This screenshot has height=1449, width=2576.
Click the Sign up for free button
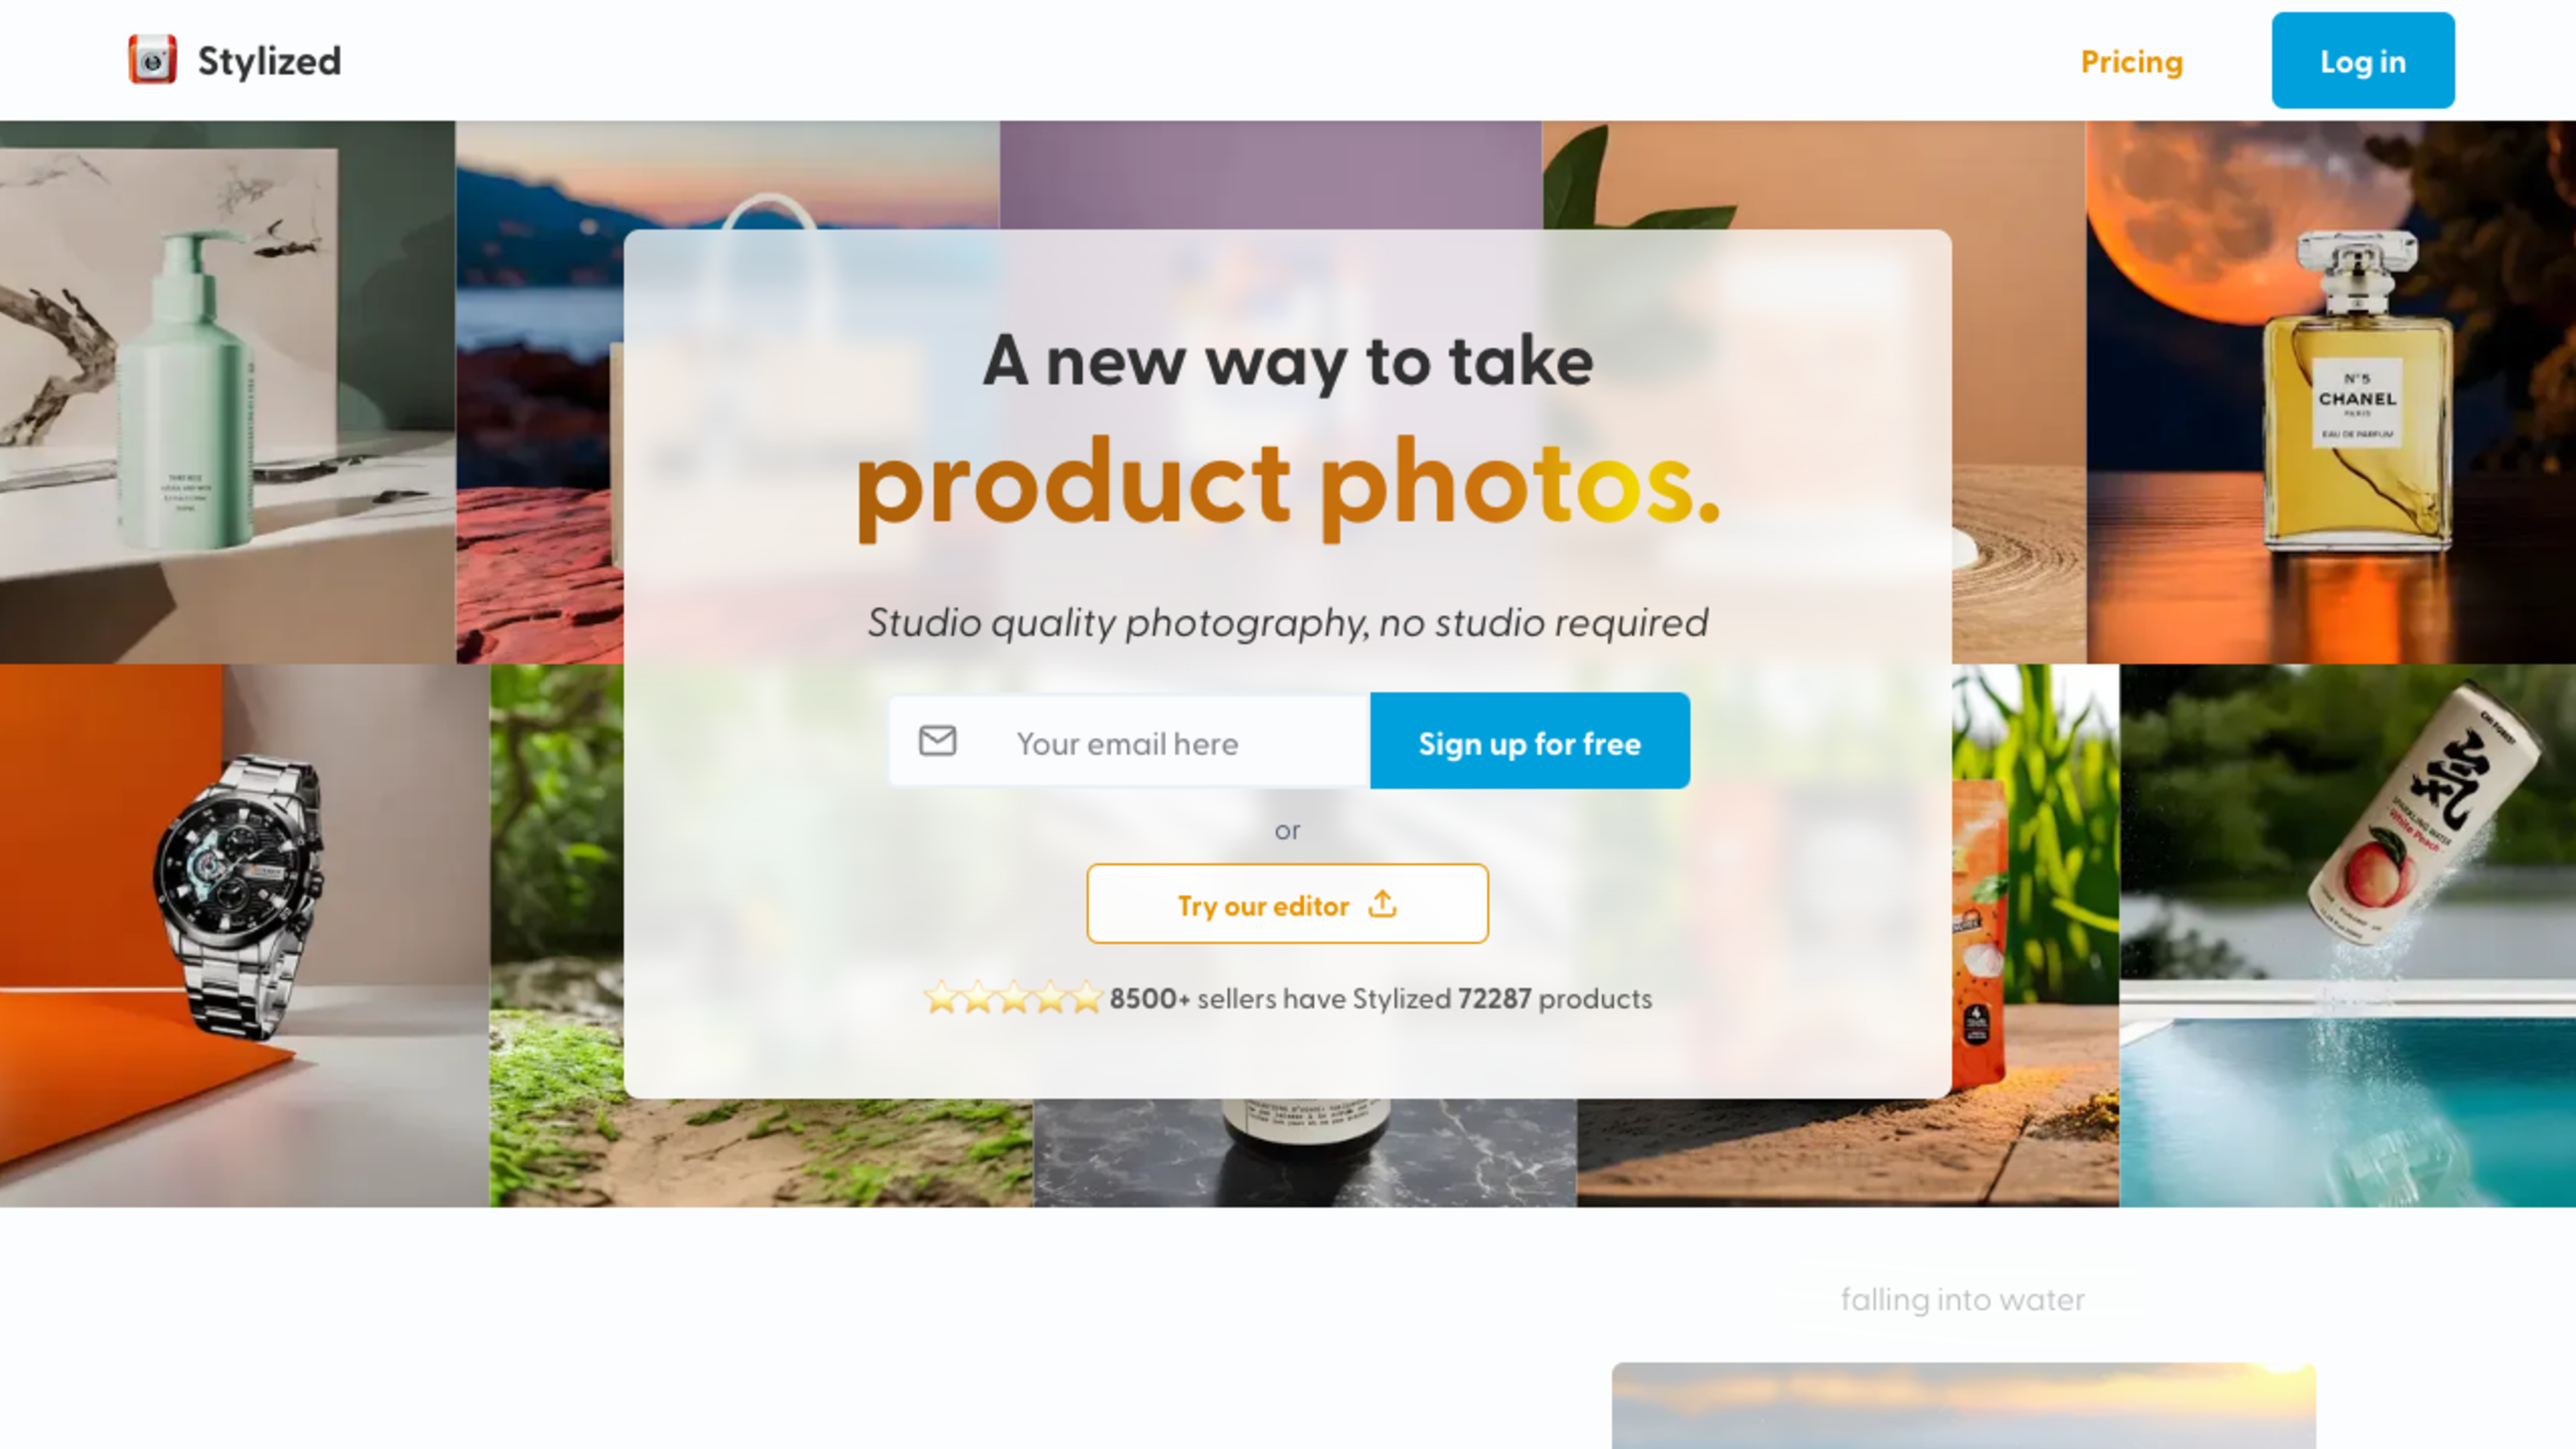click(x=1529, y=741)
